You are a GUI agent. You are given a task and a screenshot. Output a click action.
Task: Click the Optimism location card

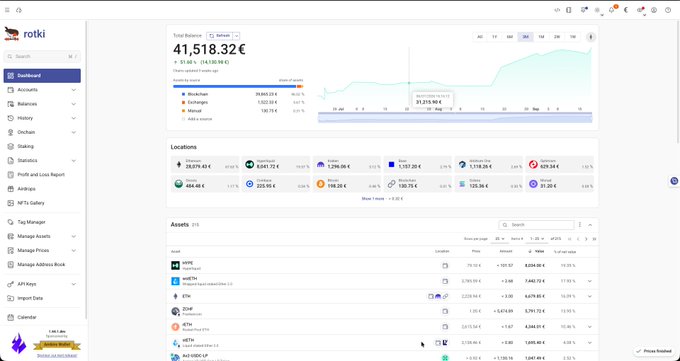coord(559,164)
